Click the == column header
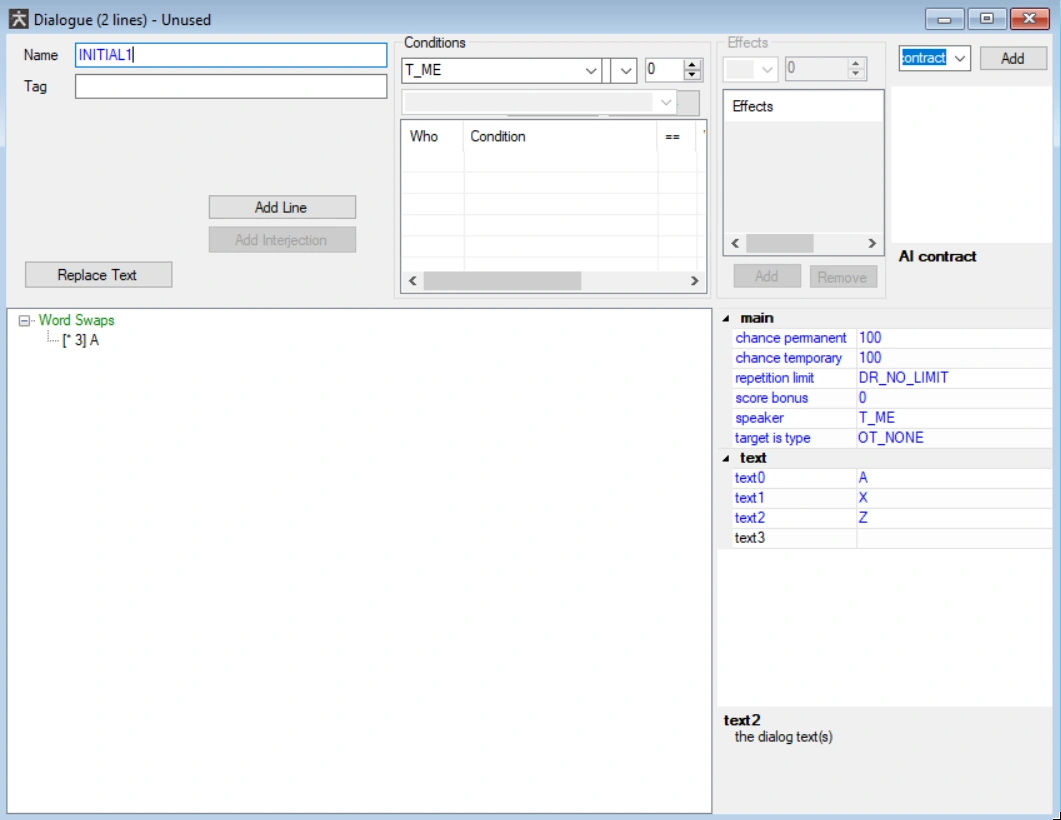The height and width of the screenshot is (820, 1061). [x=676, y=137]
